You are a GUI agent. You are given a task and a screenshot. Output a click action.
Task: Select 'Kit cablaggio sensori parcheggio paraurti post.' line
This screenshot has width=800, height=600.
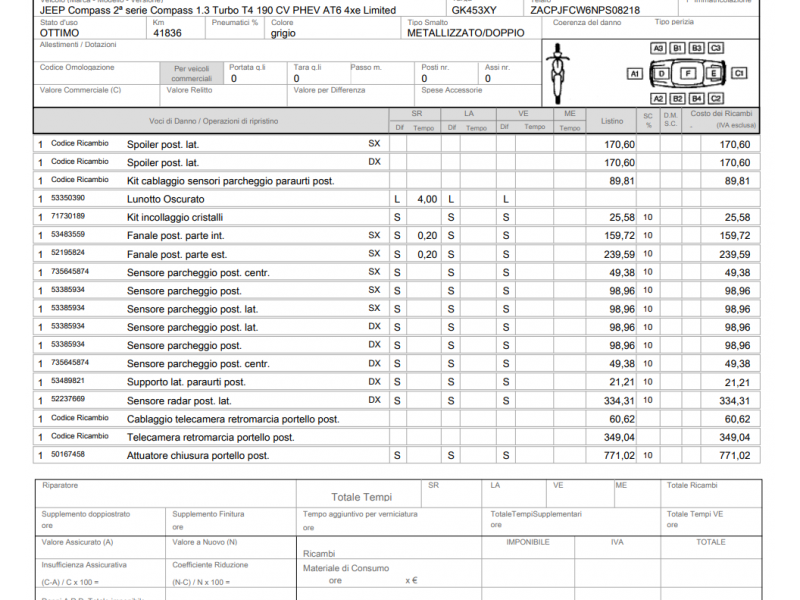tap(230, 181)
